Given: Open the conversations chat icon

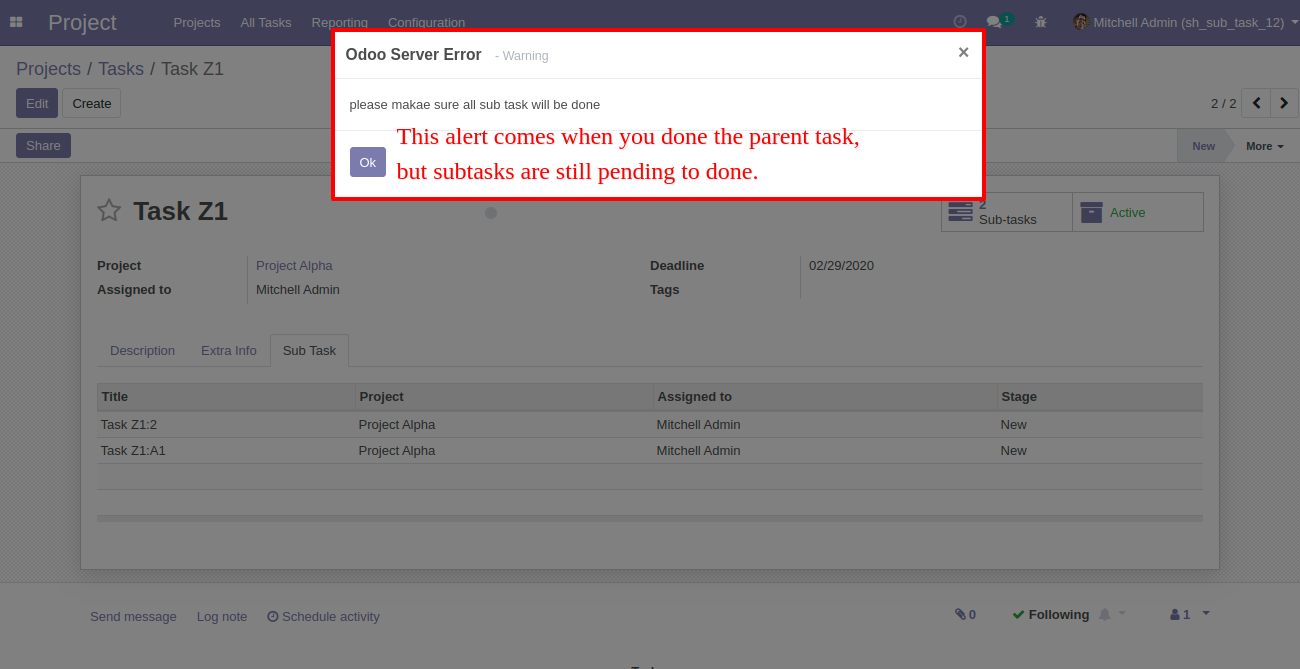Looking at the screenshot, I should pos(994,21).
